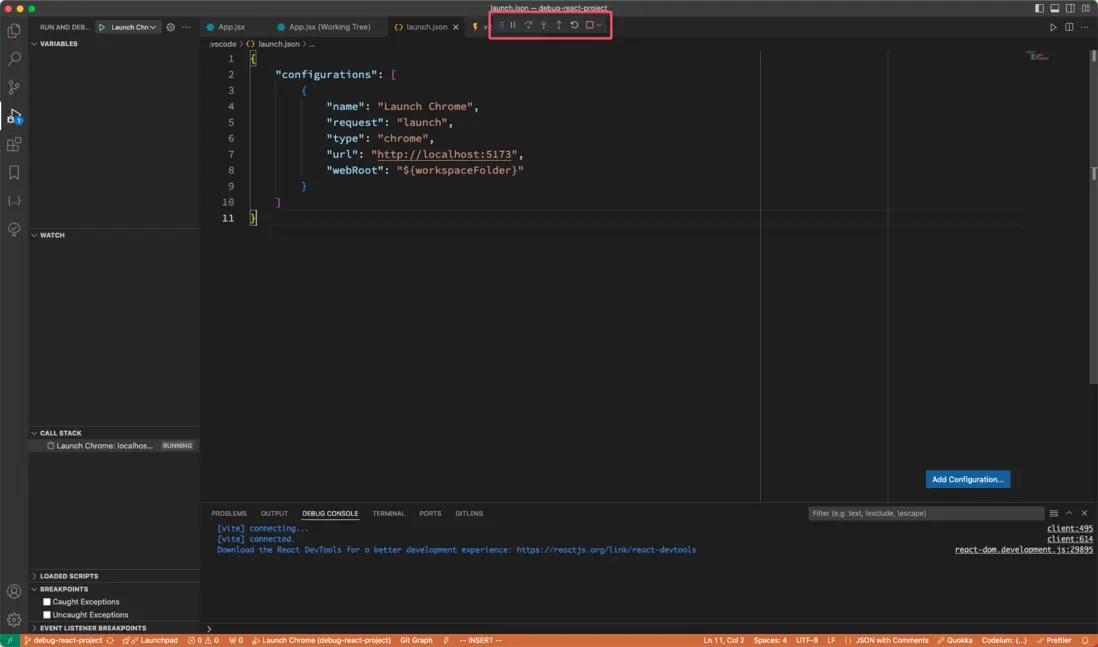This screenshot has height=647, width=1098.
Task: Restart the debugger from the debug toolbar
Action: point(574,25)
